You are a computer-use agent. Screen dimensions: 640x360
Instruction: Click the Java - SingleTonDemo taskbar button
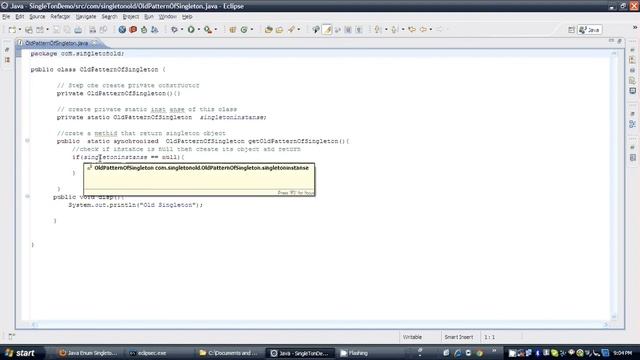pyautogui.click(x=300, y=353)
